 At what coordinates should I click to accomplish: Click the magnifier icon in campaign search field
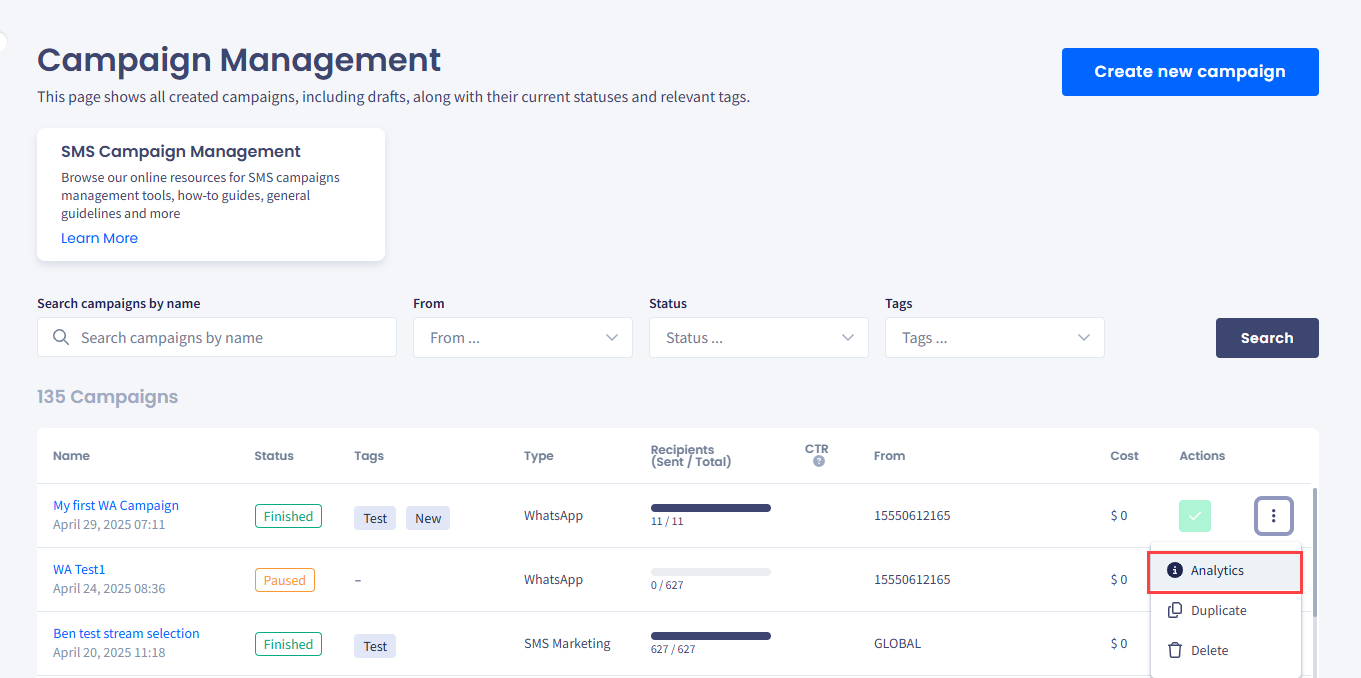tap(61, 338)
